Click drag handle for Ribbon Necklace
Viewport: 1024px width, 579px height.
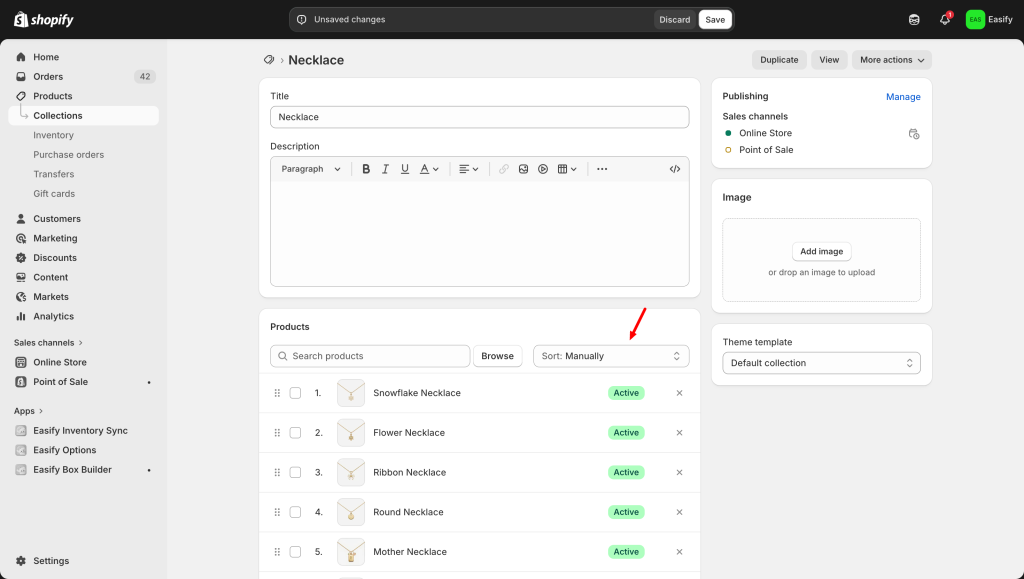277,472
